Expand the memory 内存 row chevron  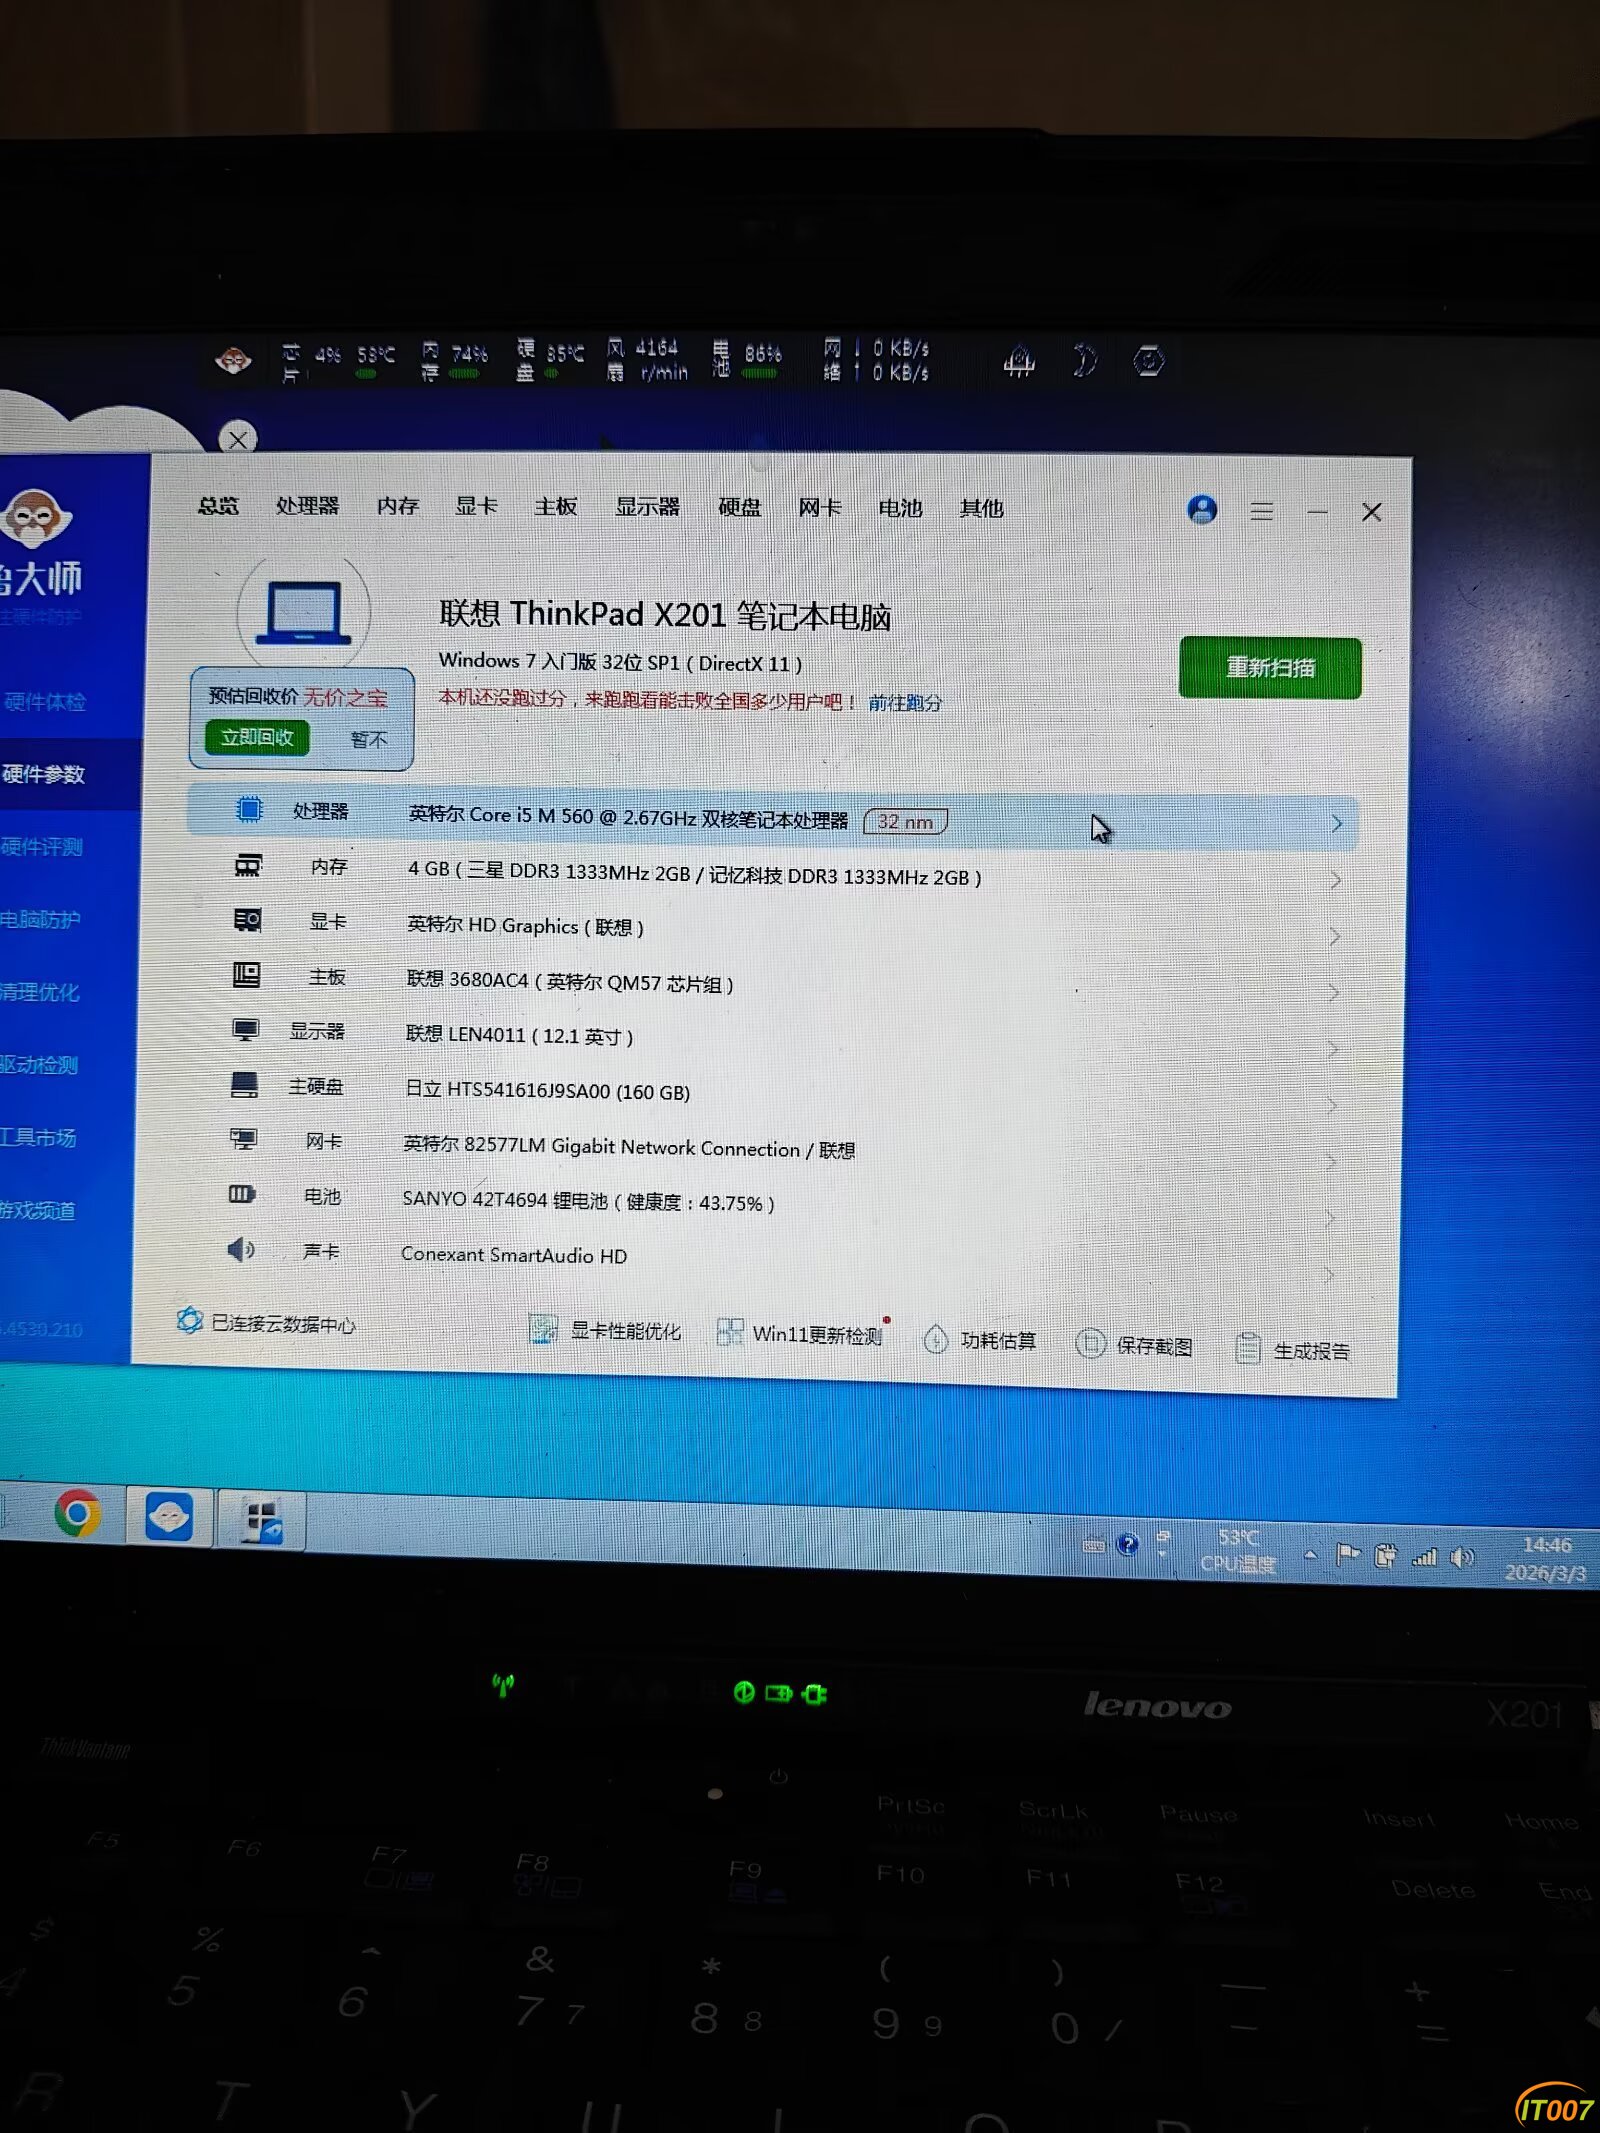click(1336, 881)
